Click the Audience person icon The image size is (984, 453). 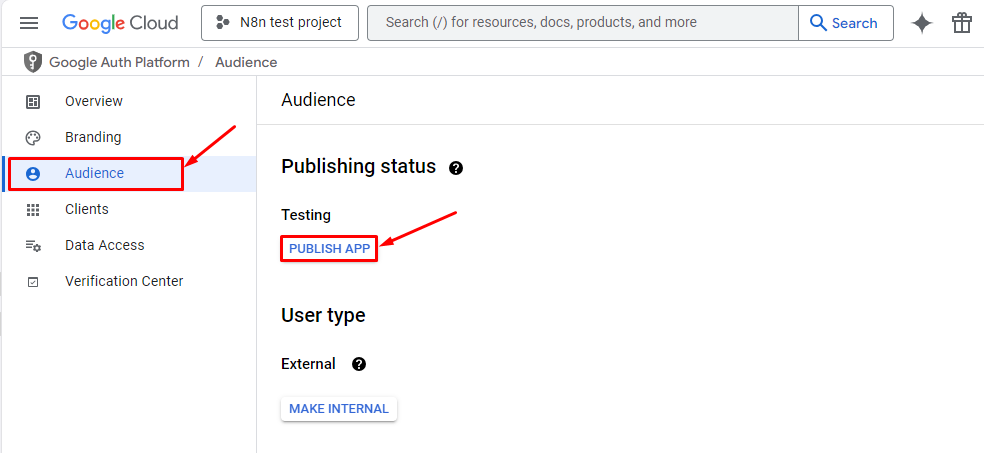pyautogui.click(x=33, y=174)
